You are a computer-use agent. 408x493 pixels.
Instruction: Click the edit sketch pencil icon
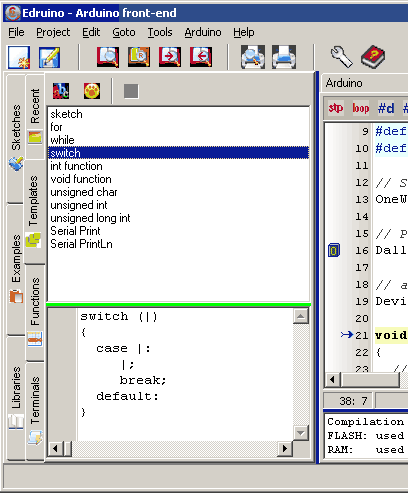tap(50, 57)
